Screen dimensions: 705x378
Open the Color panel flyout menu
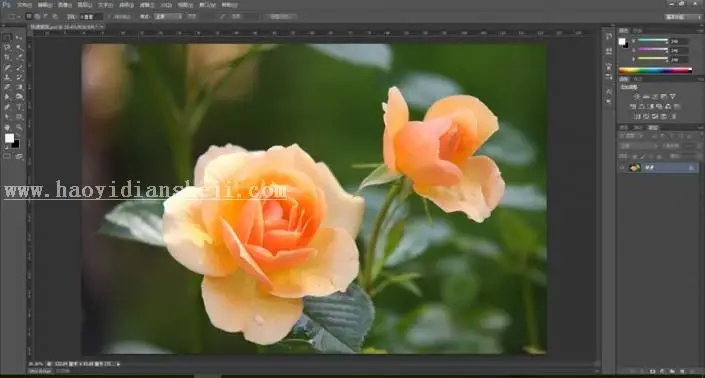point(700,31)
